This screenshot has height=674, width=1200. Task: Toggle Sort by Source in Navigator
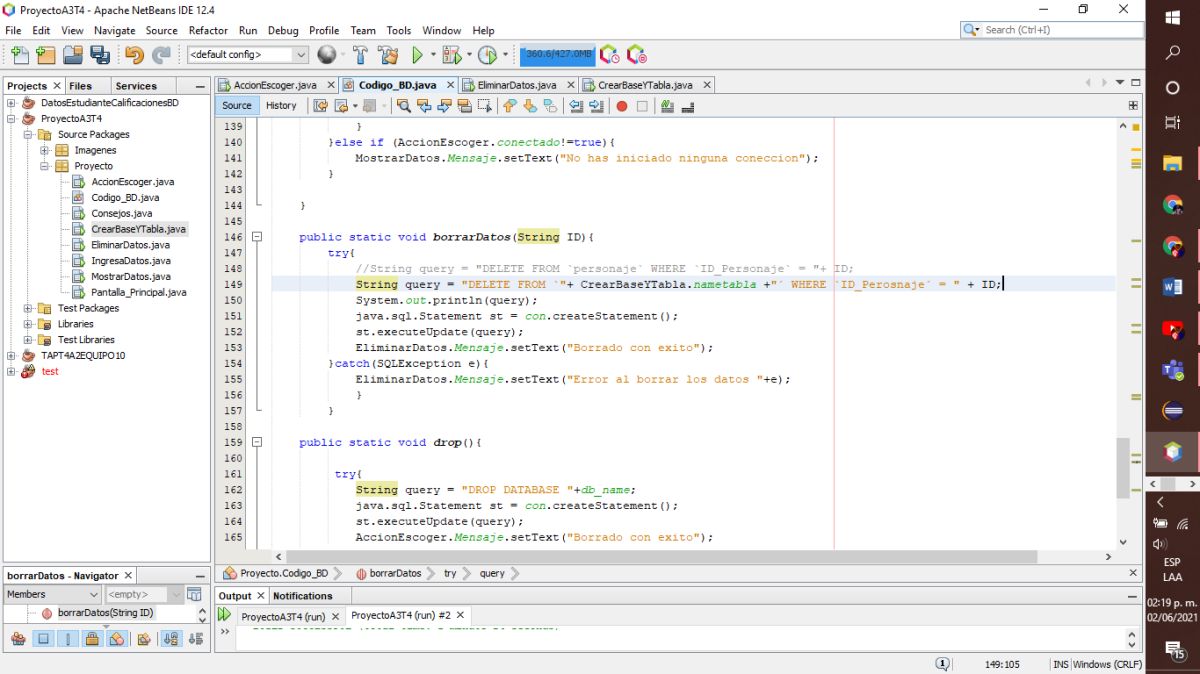[196, 638]
